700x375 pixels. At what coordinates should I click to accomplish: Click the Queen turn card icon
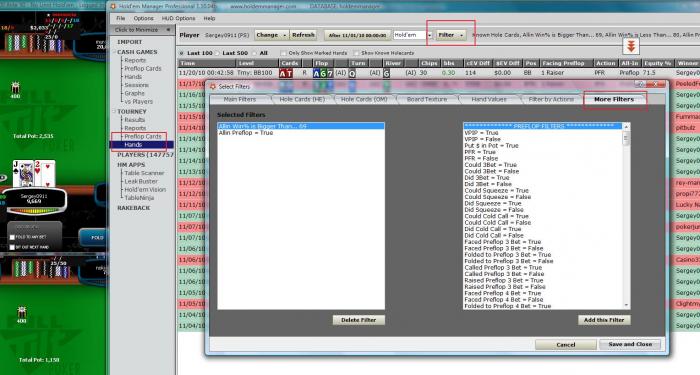click(x=352, y=73)
